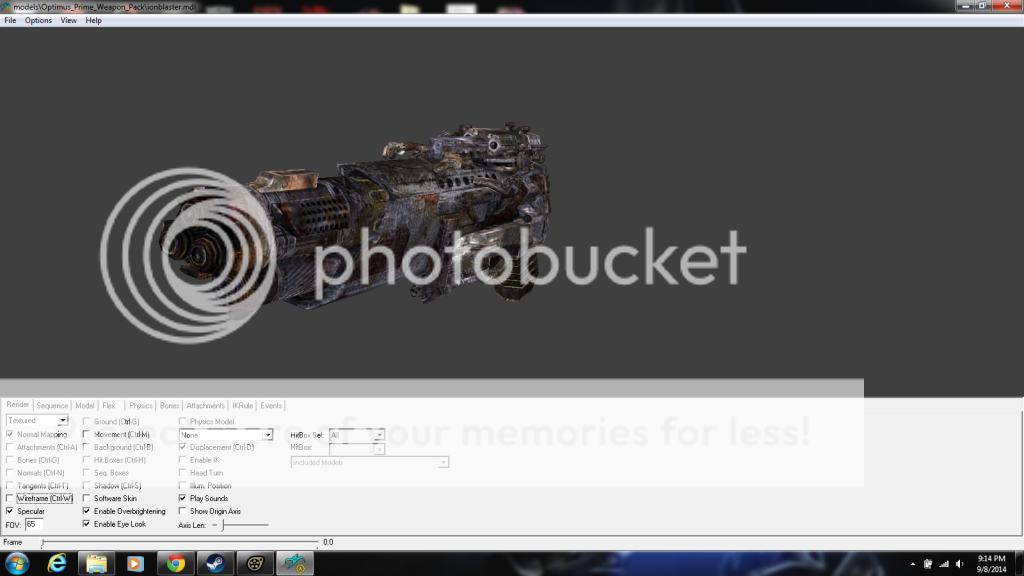Click the volume speaker tray icon
The width and height of the screenshot is (1024, 576).
click(959, 564)
